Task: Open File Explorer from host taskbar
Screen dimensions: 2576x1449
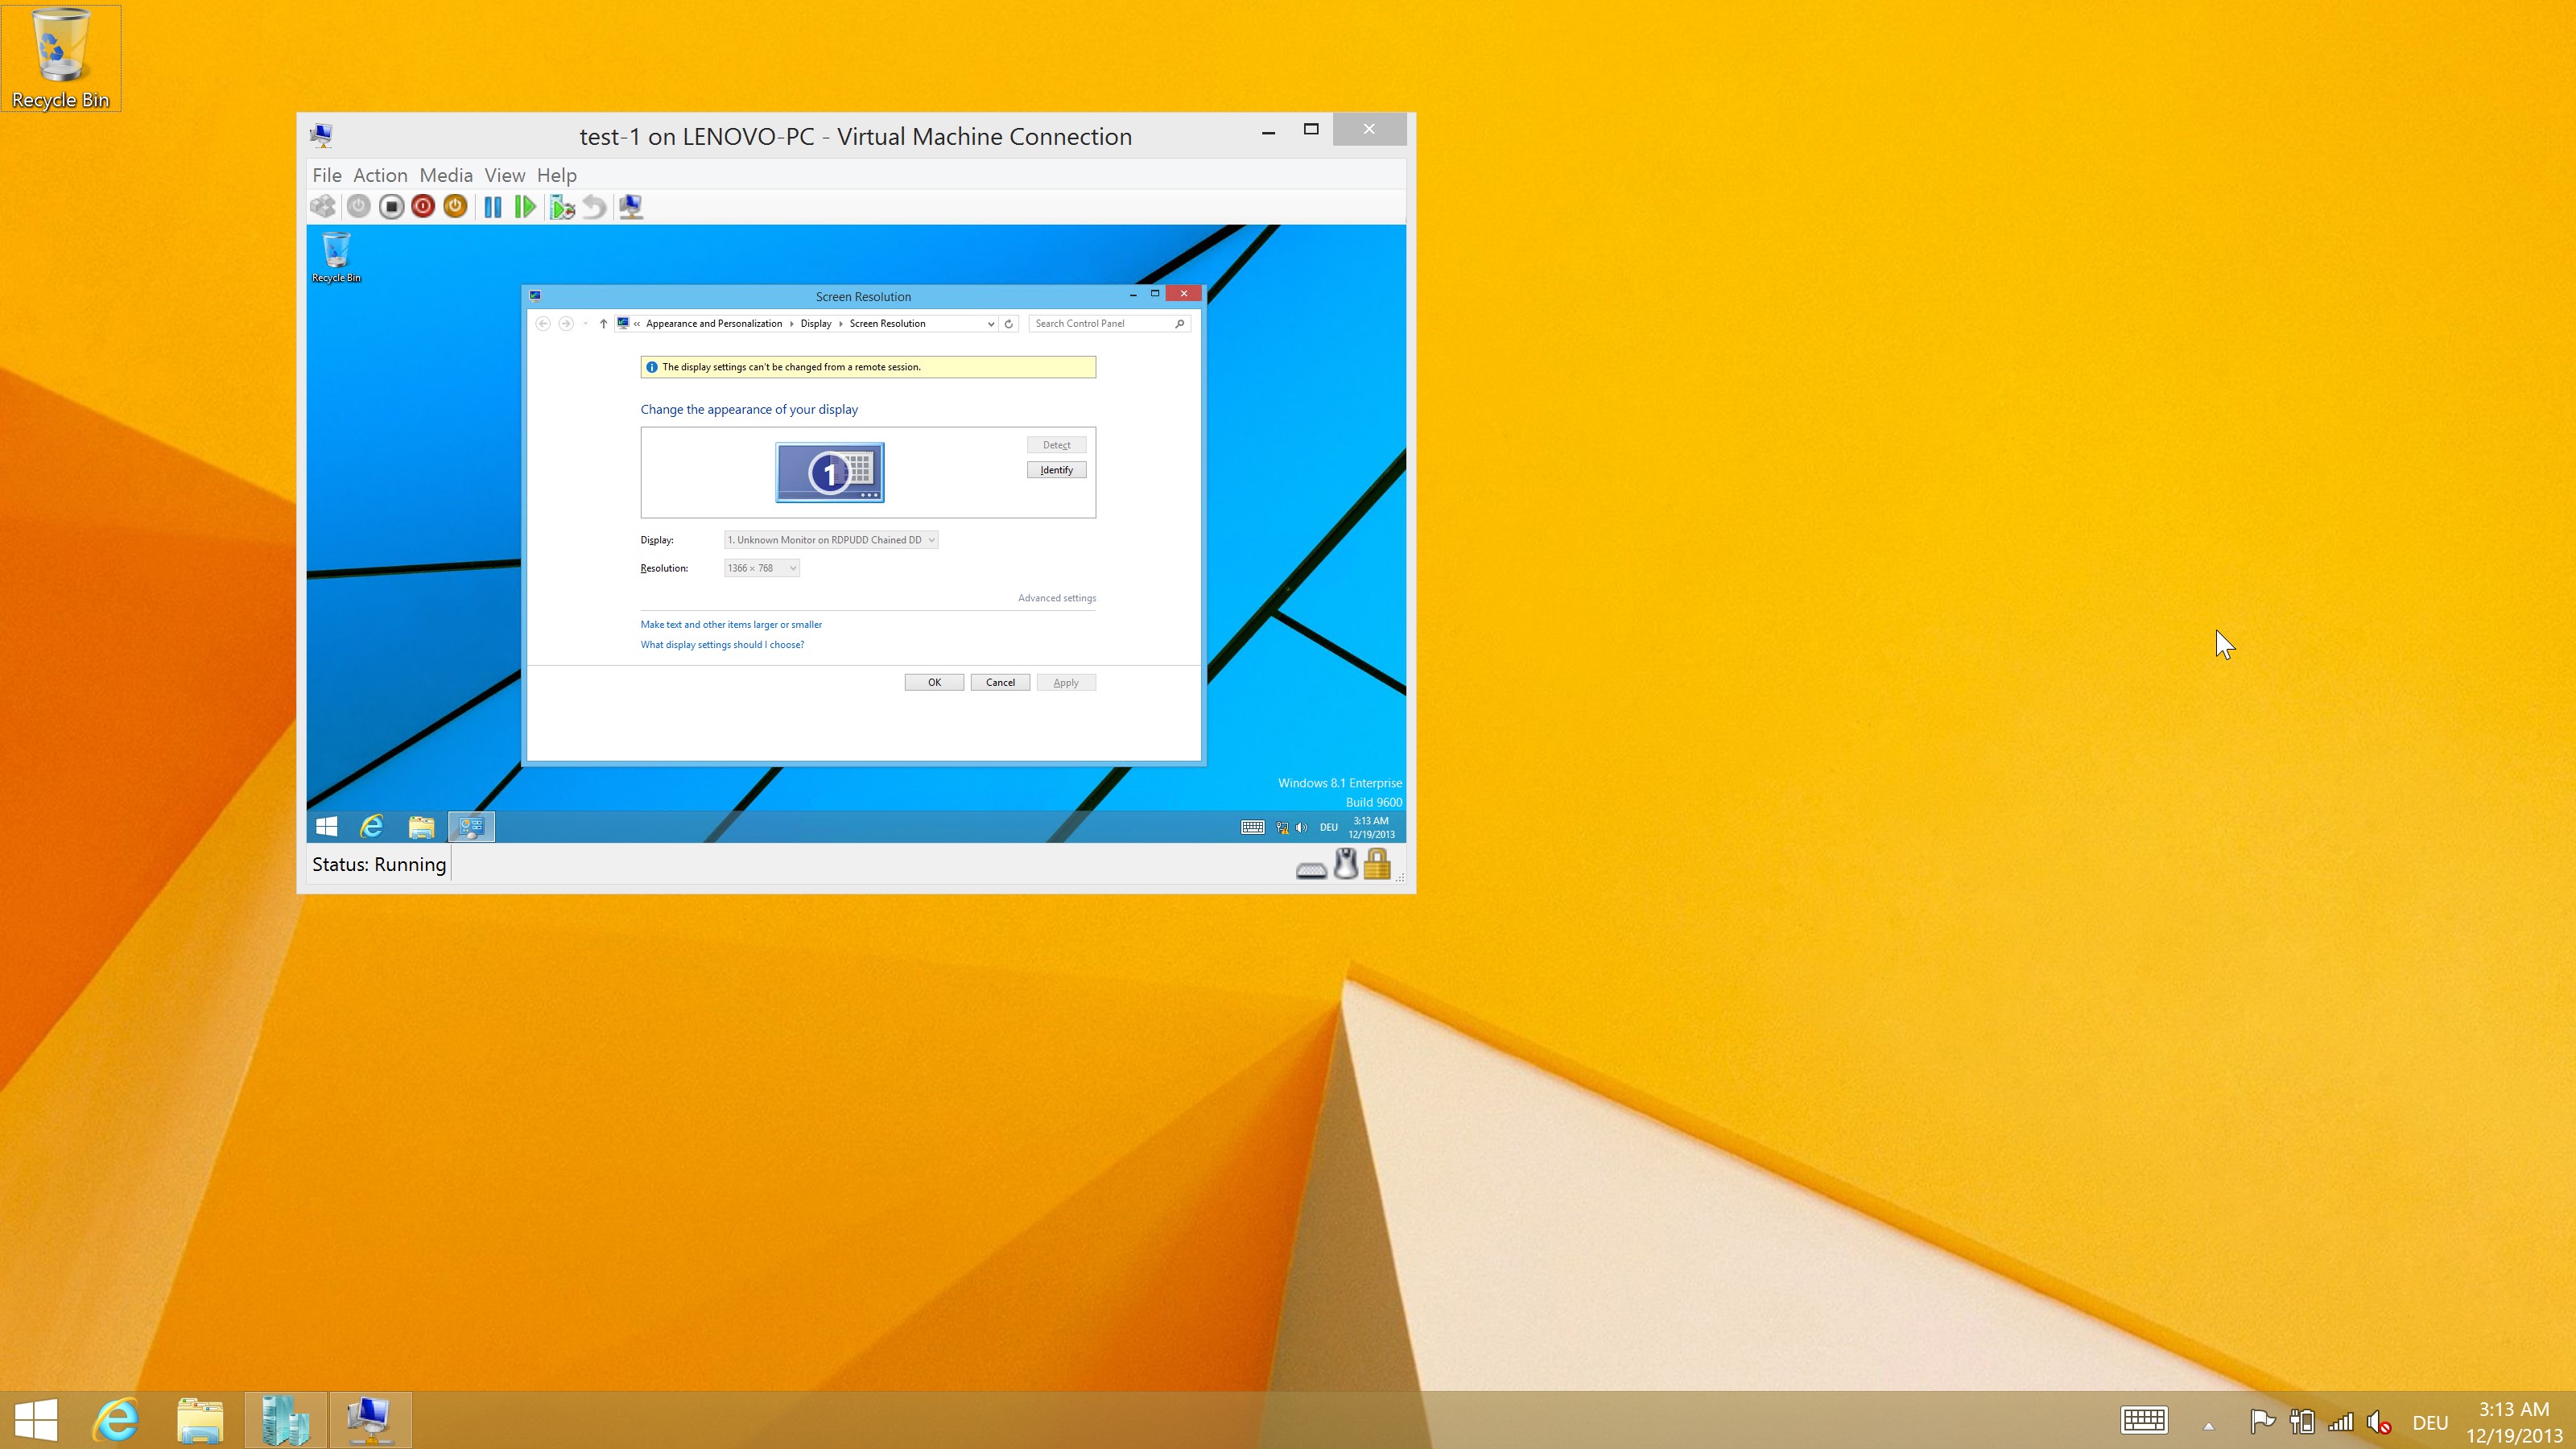Action: (x=201, y=1420)
